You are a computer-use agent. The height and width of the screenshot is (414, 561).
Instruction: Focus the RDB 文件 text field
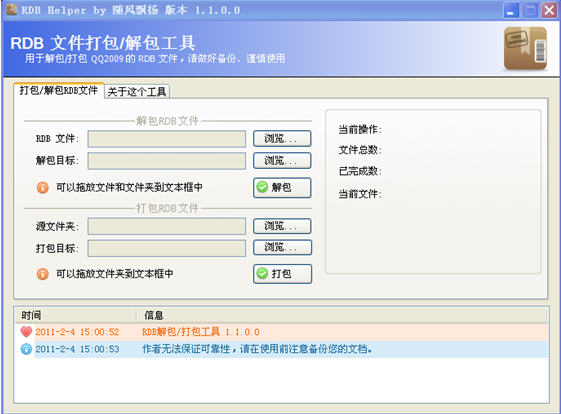coord(167,139)
